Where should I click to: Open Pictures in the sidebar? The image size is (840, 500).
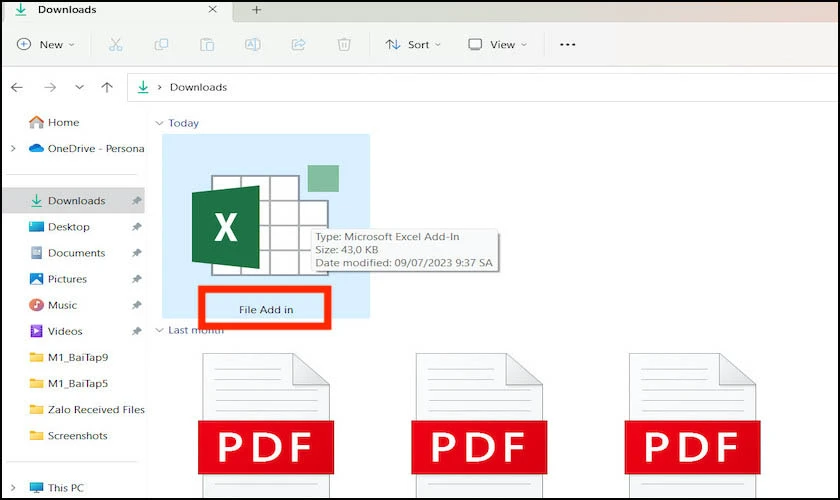tap(58, 279)
